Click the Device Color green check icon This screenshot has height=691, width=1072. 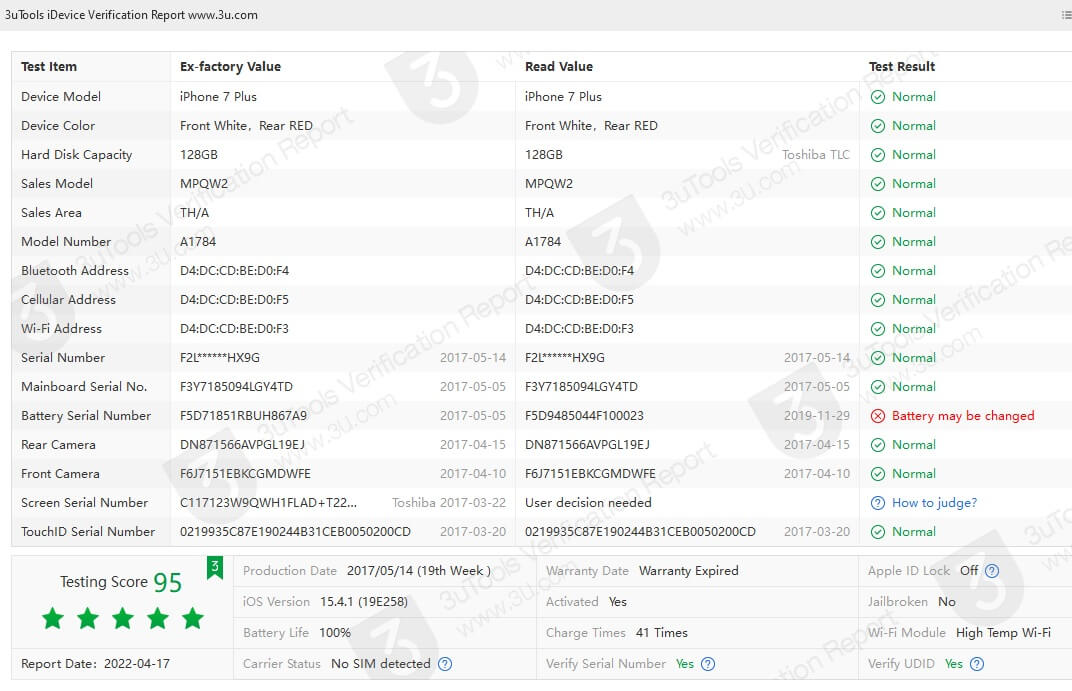878,126
